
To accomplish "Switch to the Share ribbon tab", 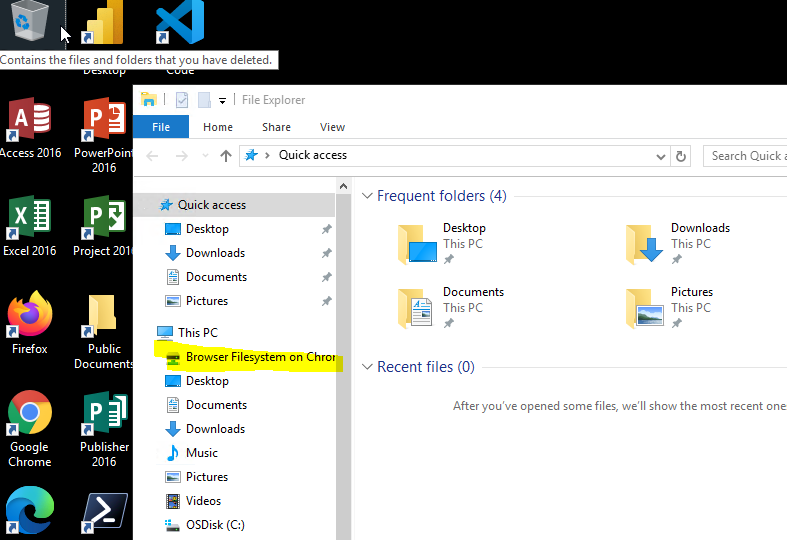I will point(276,127).
